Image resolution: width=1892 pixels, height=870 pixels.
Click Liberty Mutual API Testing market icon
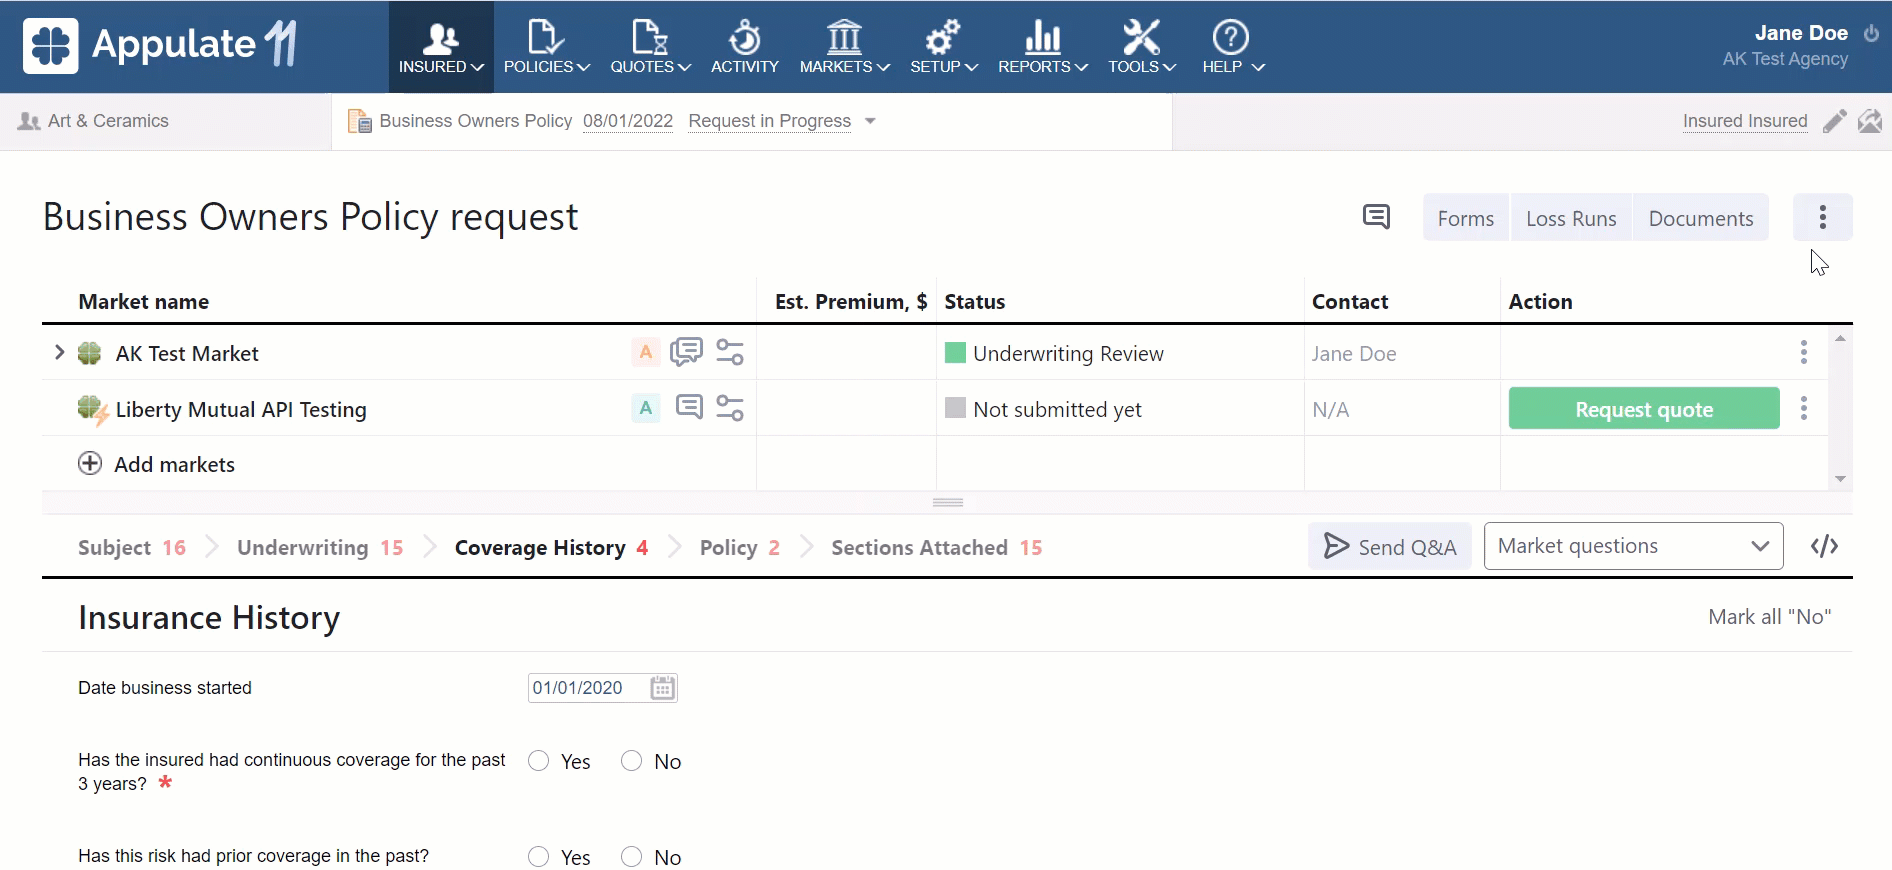click(x=92, y=409)
